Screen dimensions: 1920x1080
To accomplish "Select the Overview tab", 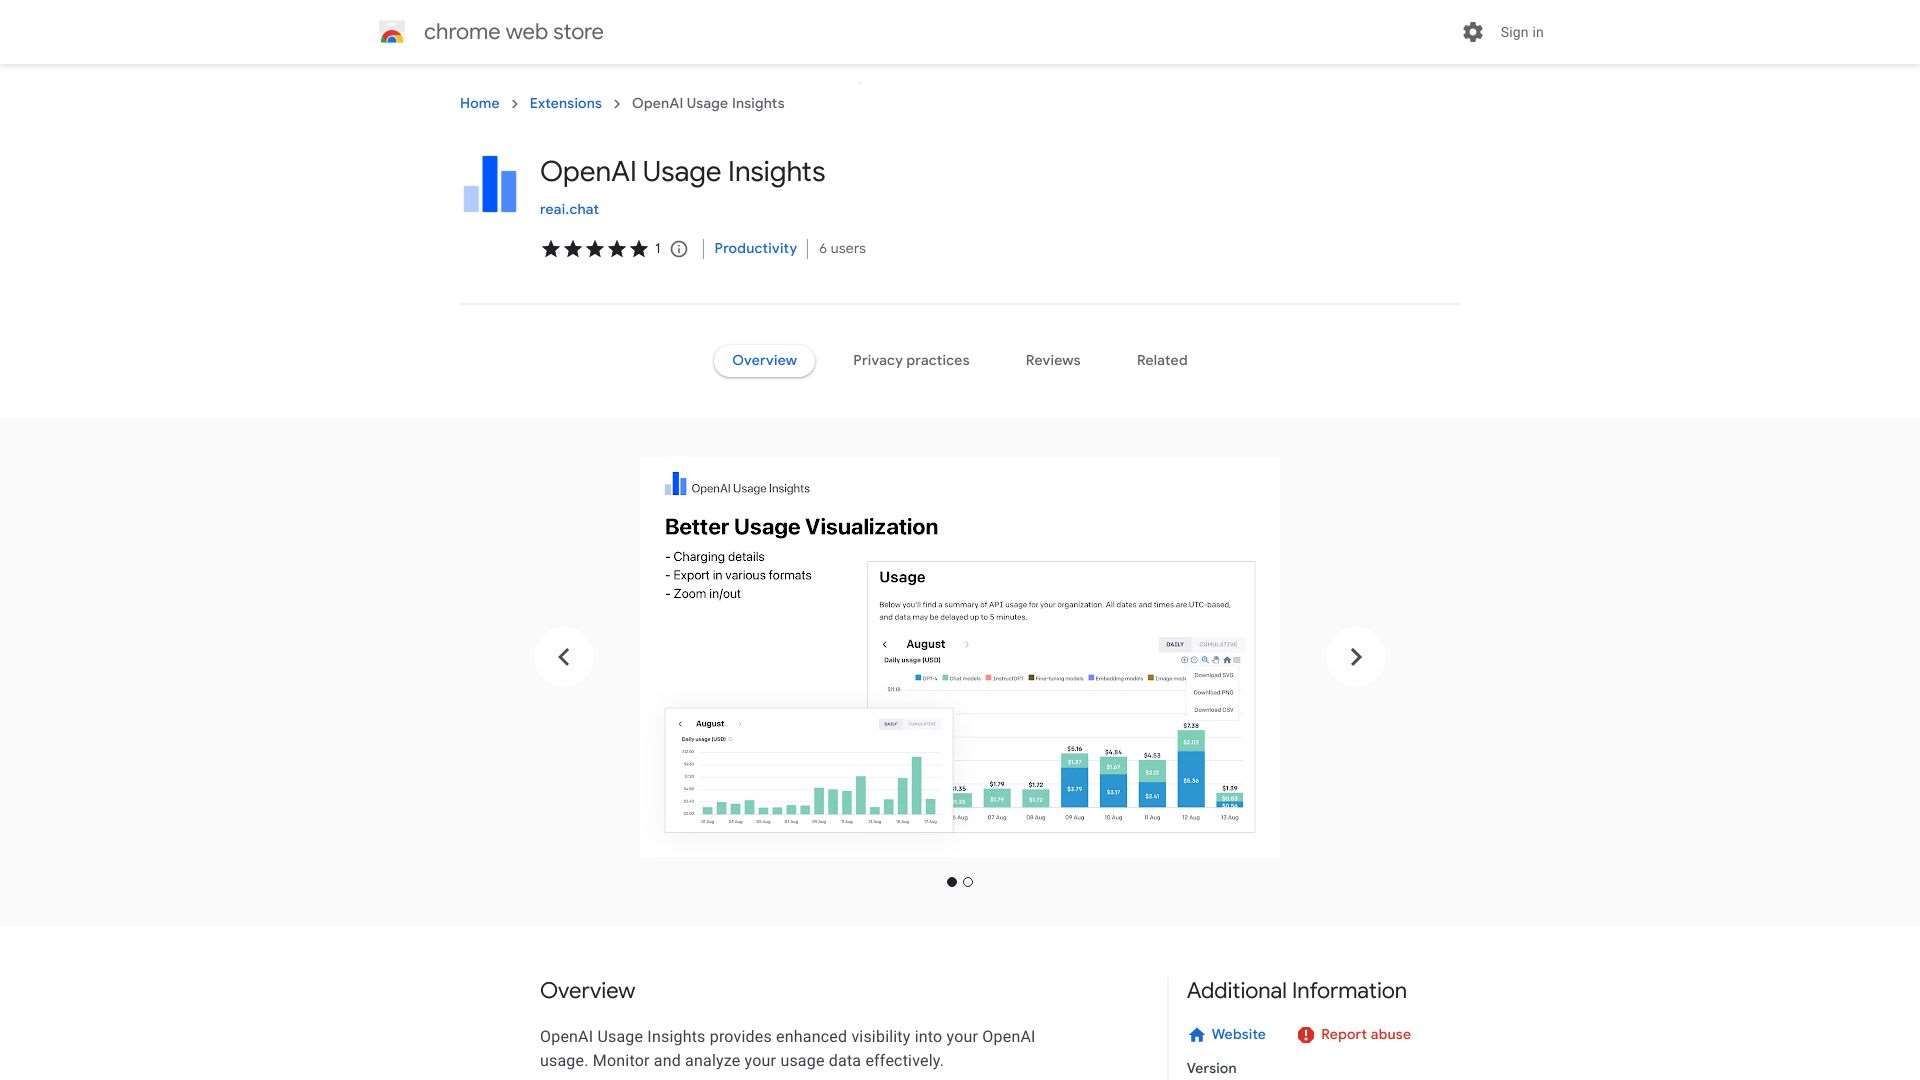I will [764, 360].
